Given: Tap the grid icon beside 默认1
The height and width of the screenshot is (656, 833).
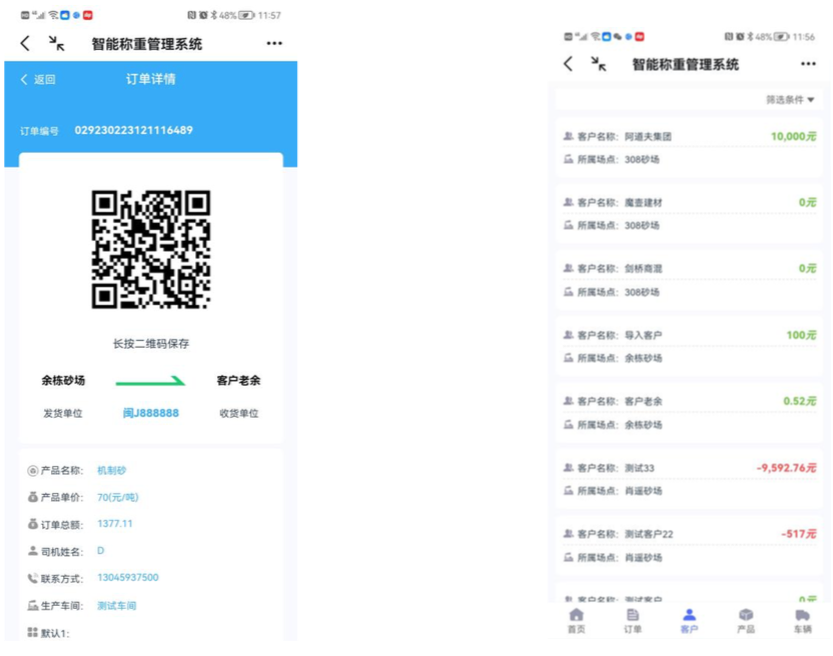Looking at the screenshot, I should coord(32,632).
